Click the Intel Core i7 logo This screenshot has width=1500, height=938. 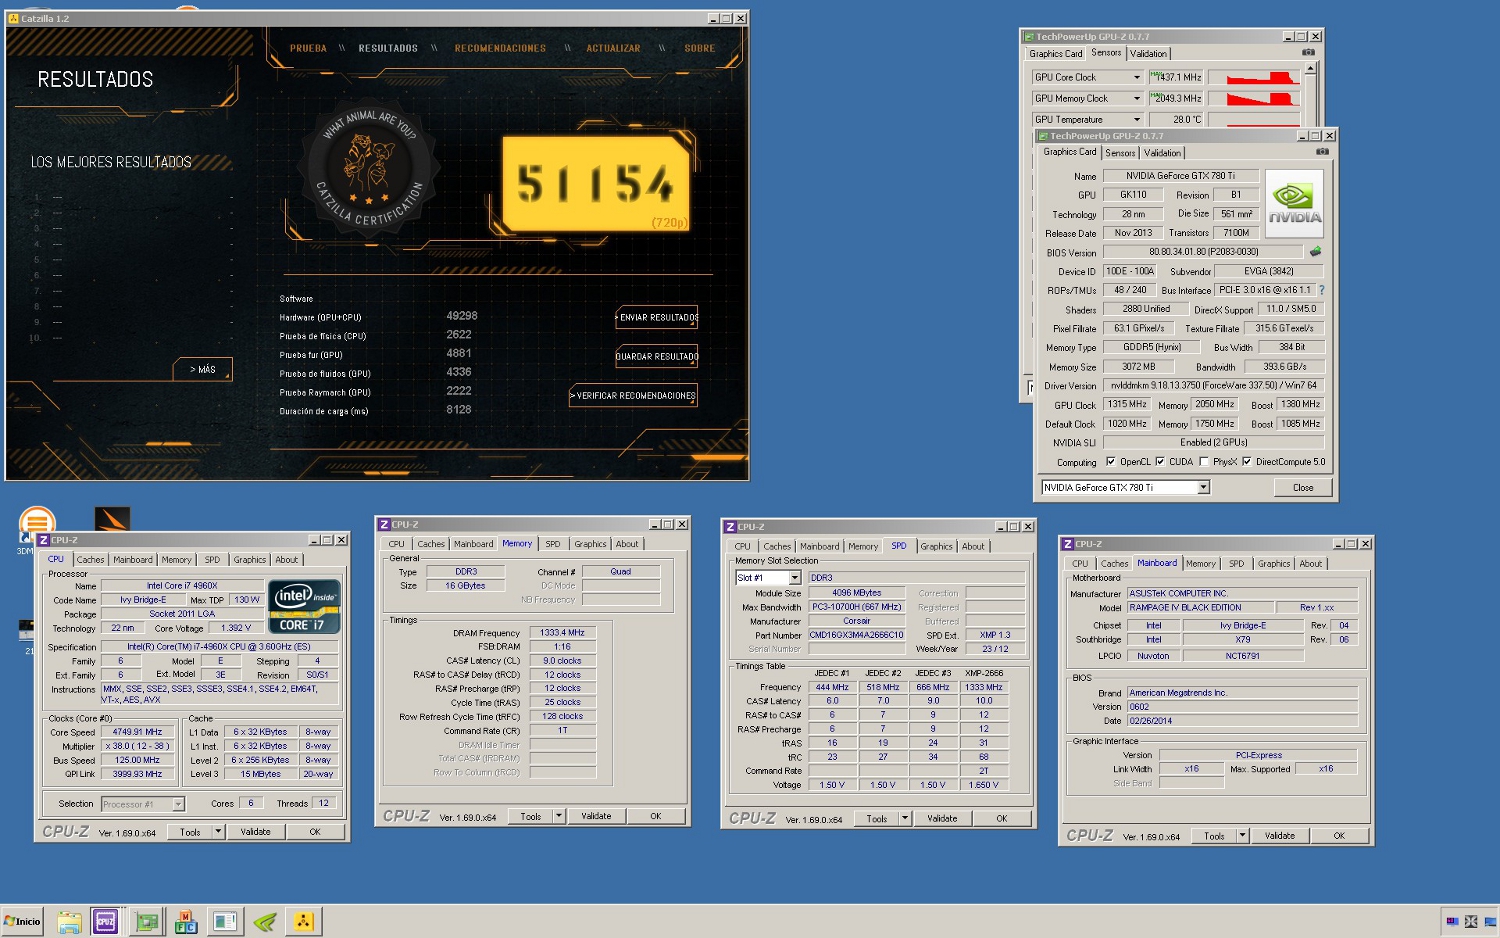(x=304, y=607)
